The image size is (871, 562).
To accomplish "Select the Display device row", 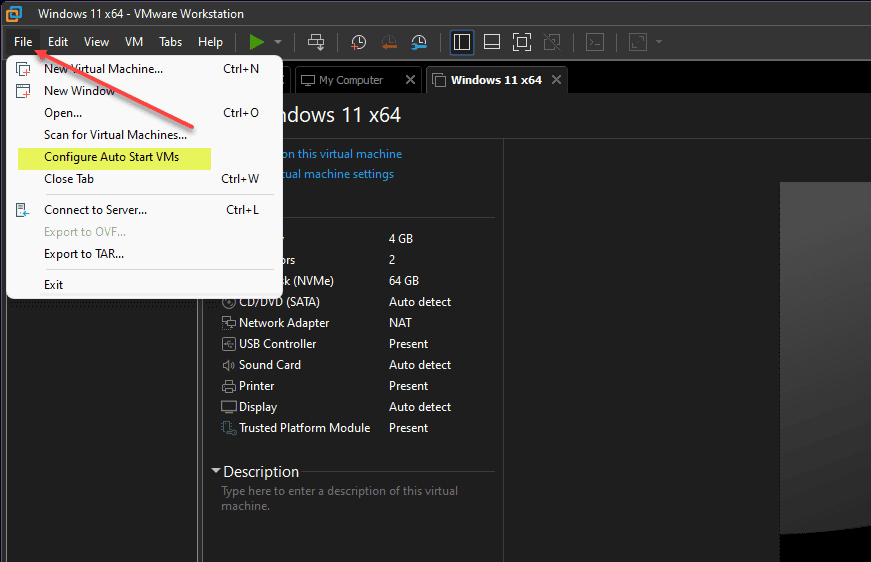I will pyautogui.click(x=356, y=407).
